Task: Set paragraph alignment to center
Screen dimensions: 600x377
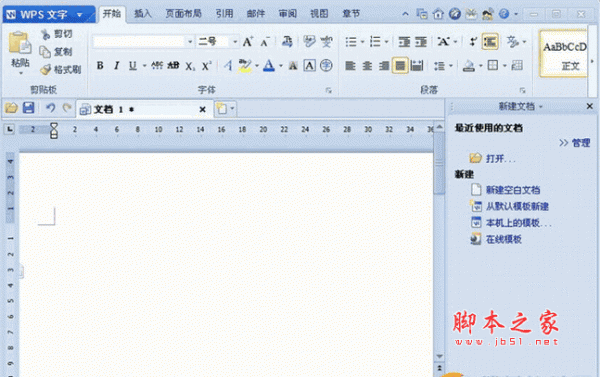Action: 367,66
